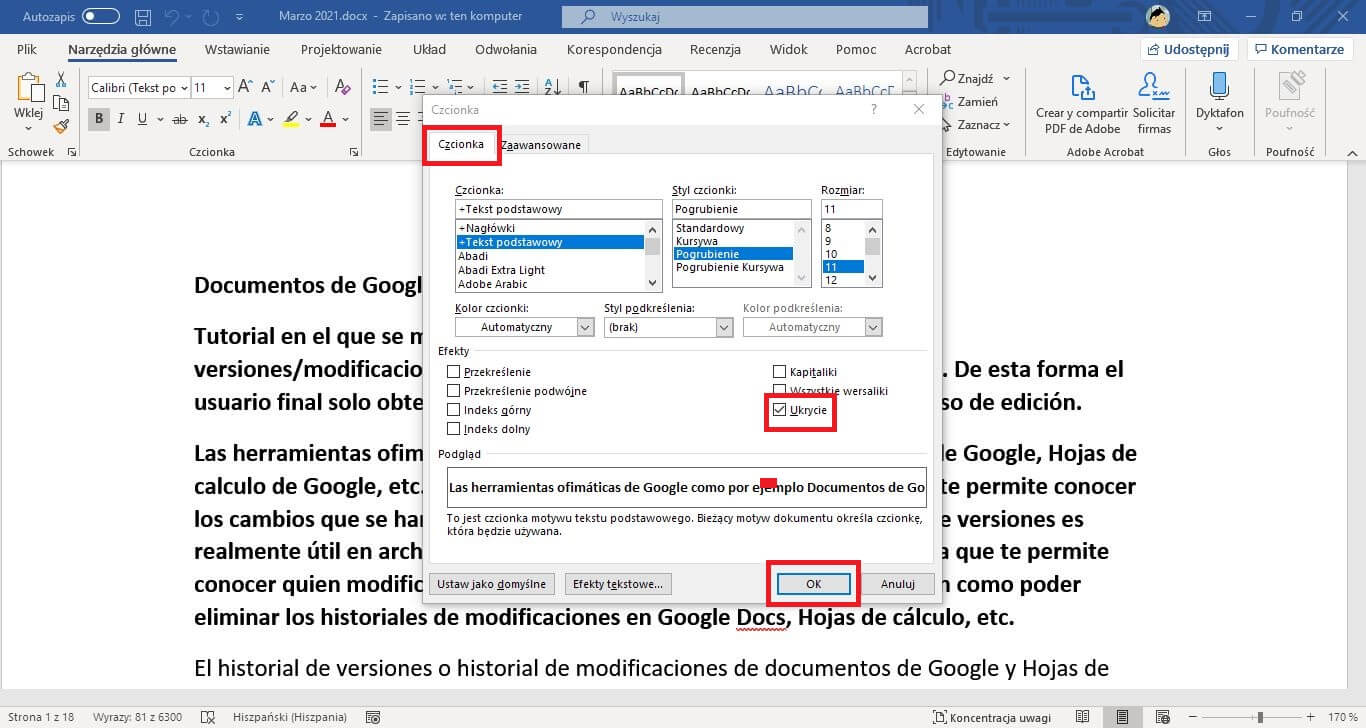Toggle Italic formatting in the ribbon
Image resolution: width=1366 pixels, height=728 pixels.
click(121, 119)
